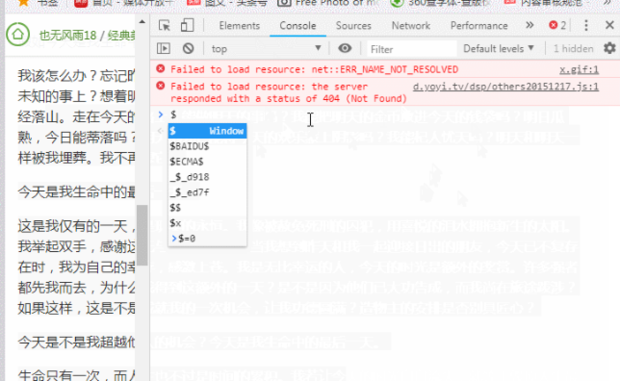This screenshot has width=620, height=381.
Task: Select the $BAIDU$ autocomplete suggestion
Action: click(x=208, y=146)
